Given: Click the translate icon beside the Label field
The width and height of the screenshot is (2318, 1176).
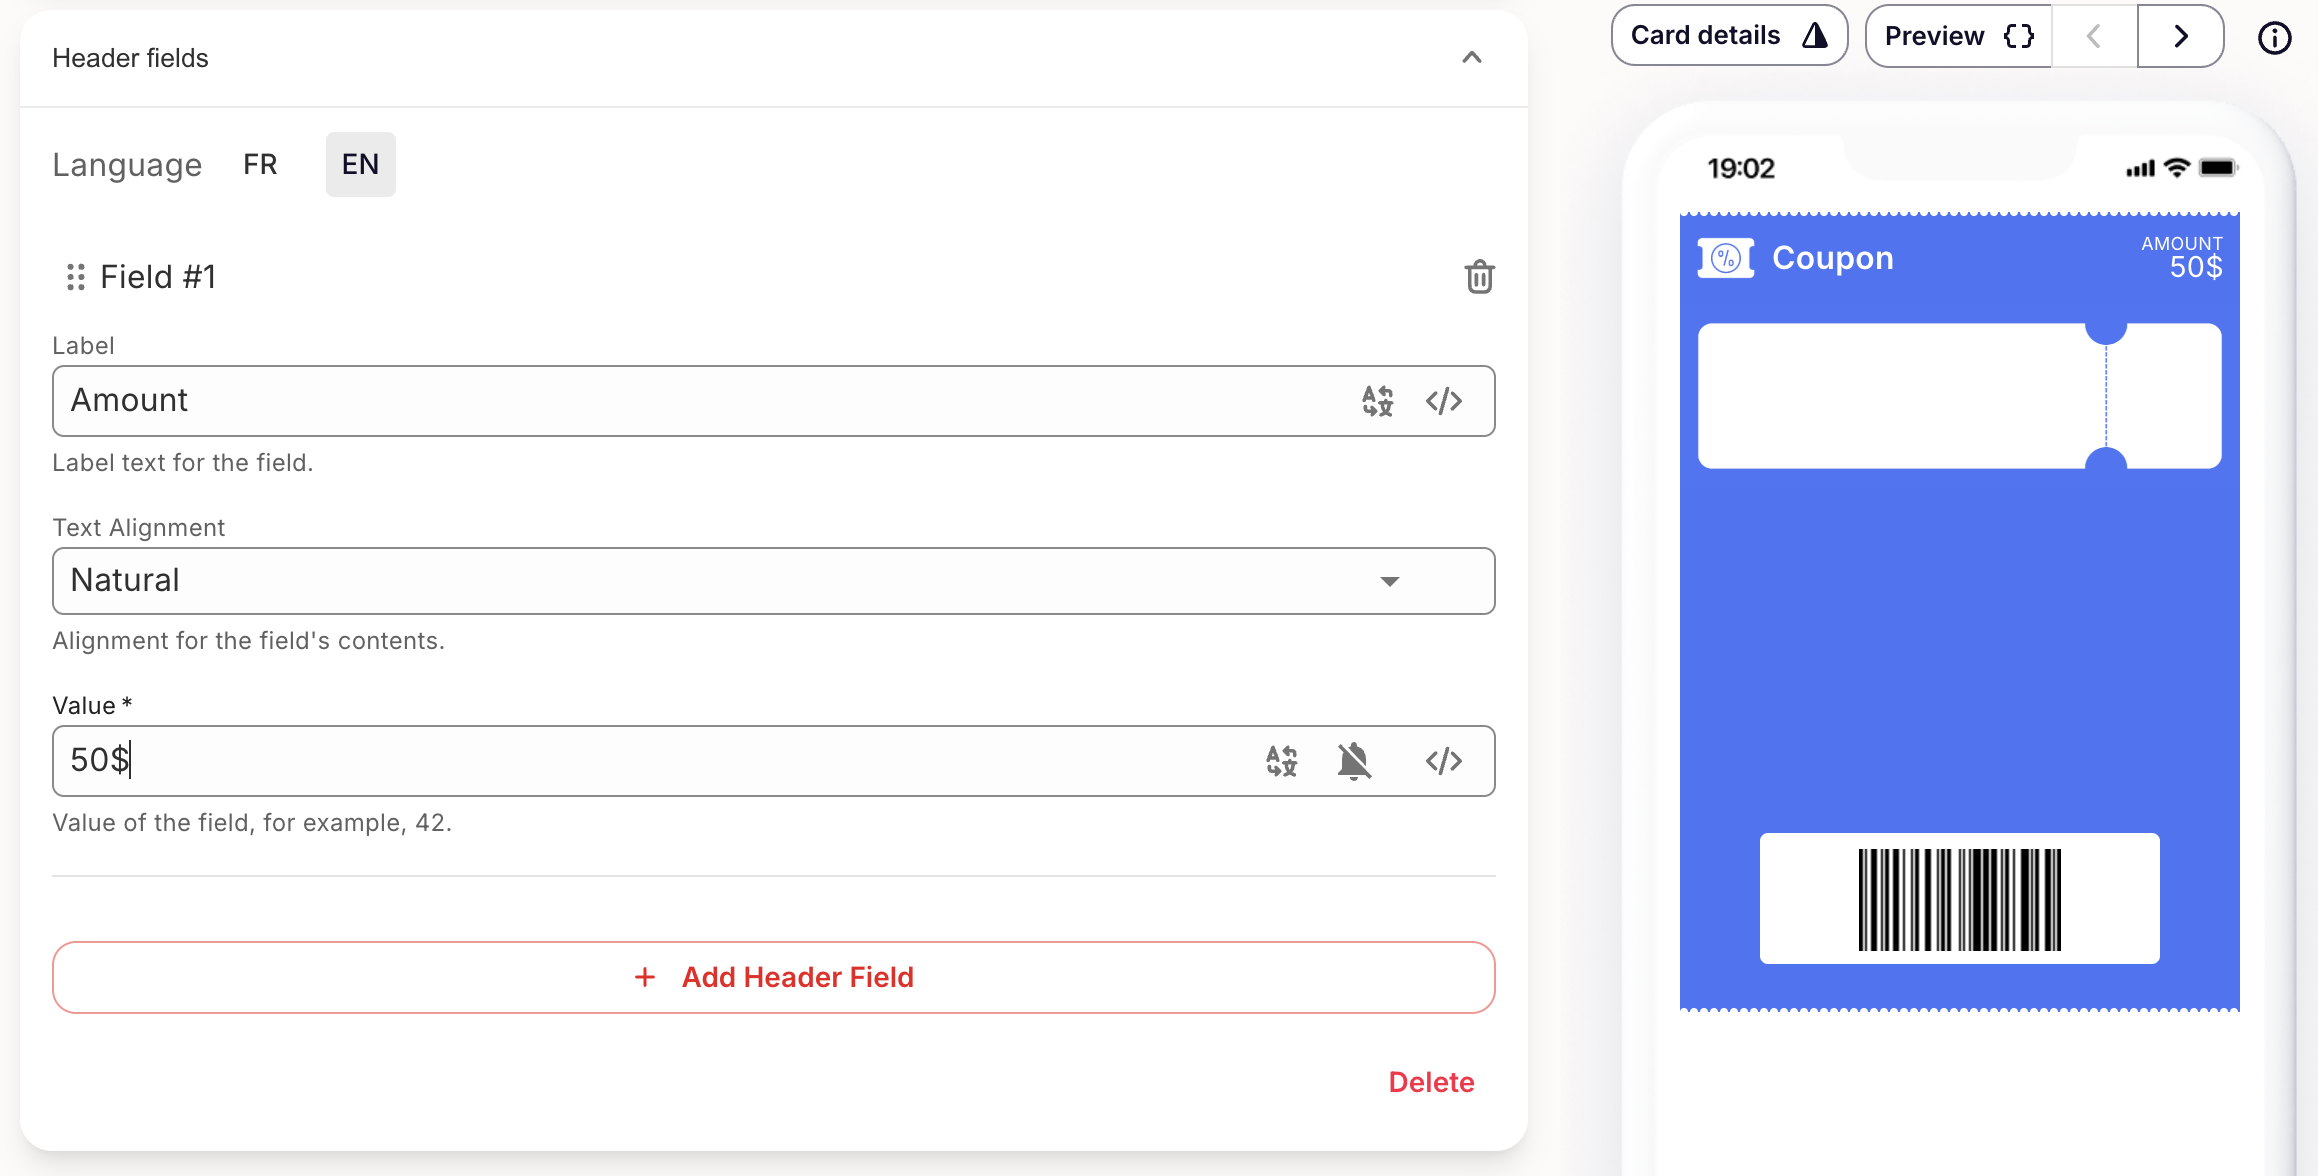Looking at the screenshot, I should [1377, 400].
